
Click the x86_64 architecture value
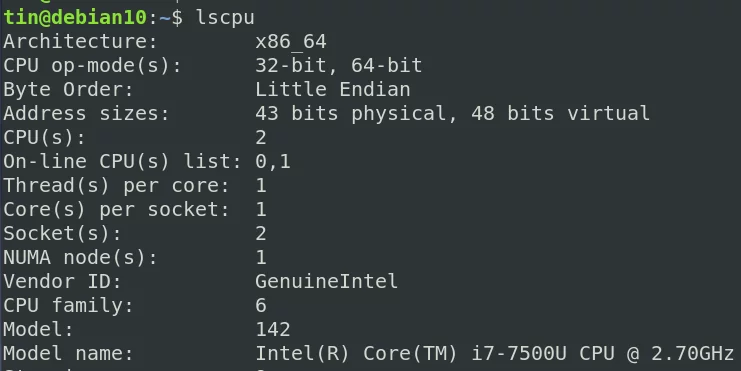291,42
